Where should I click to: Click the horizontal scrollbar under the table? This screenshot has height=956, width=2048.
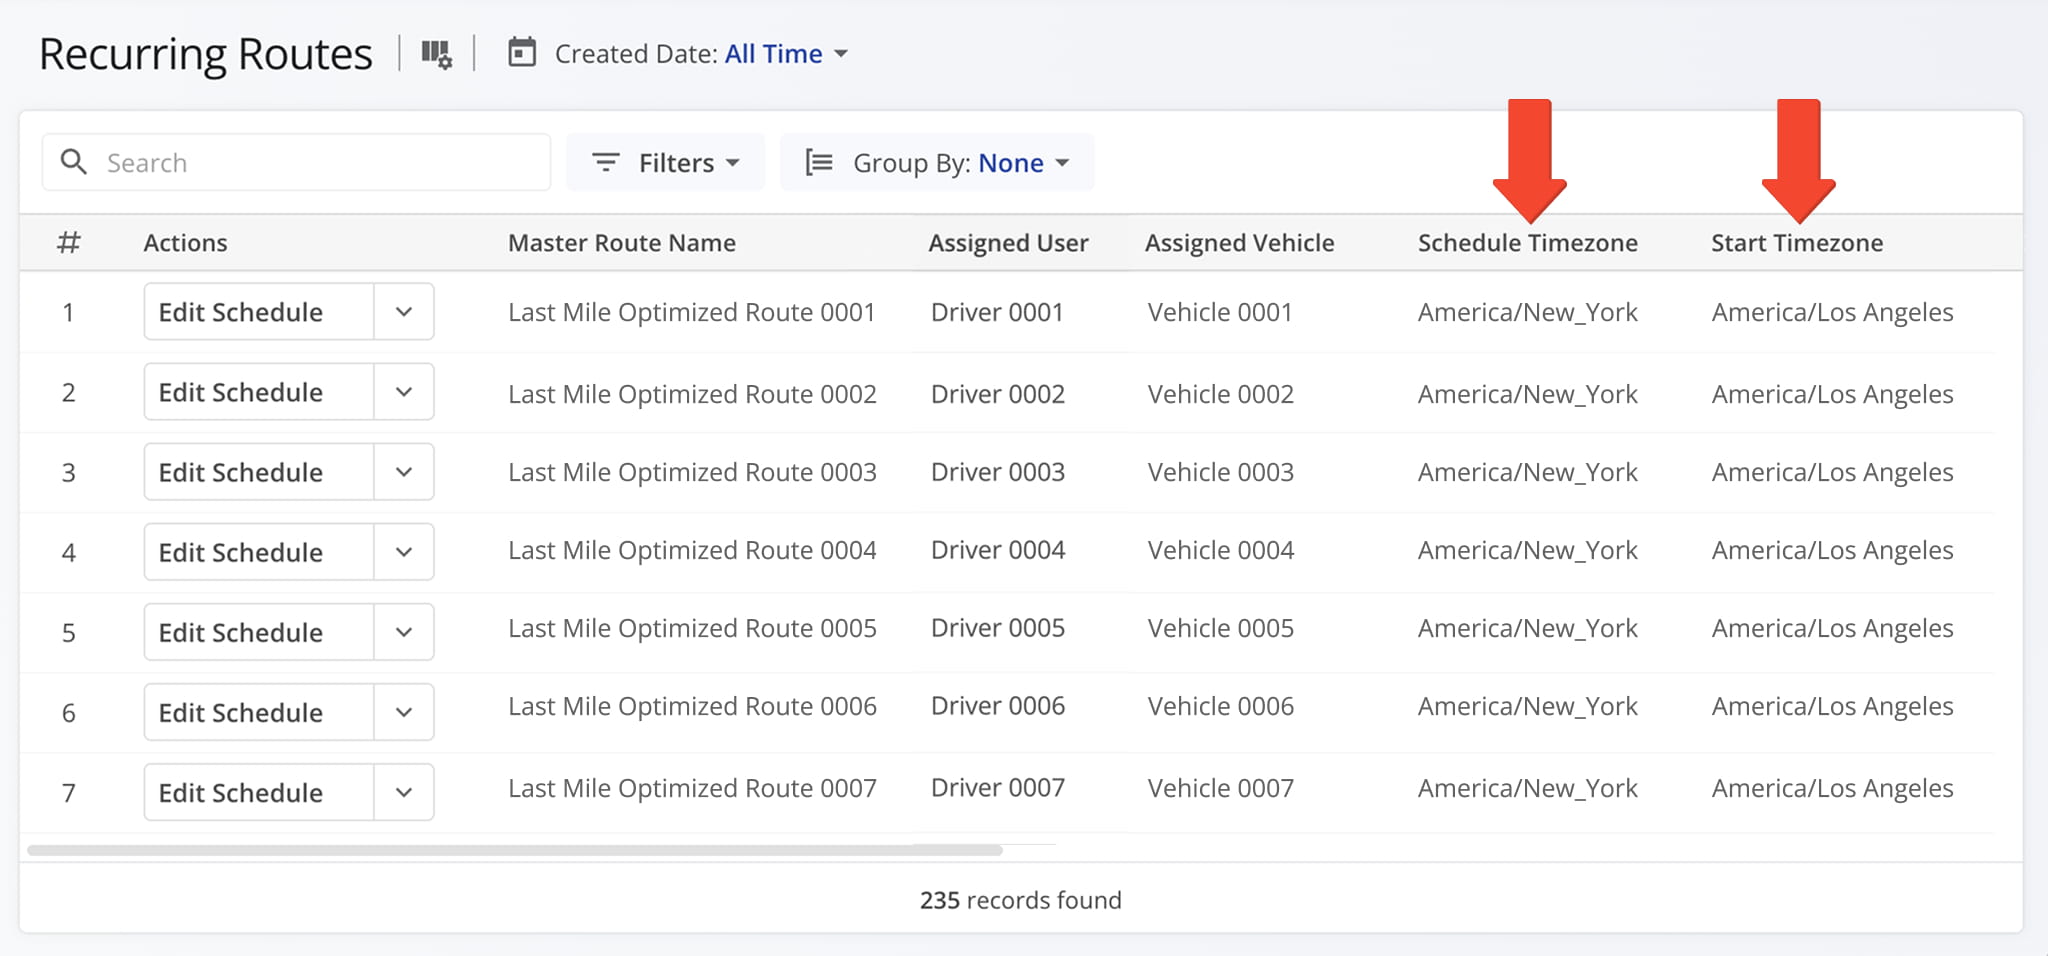[514, 850]
